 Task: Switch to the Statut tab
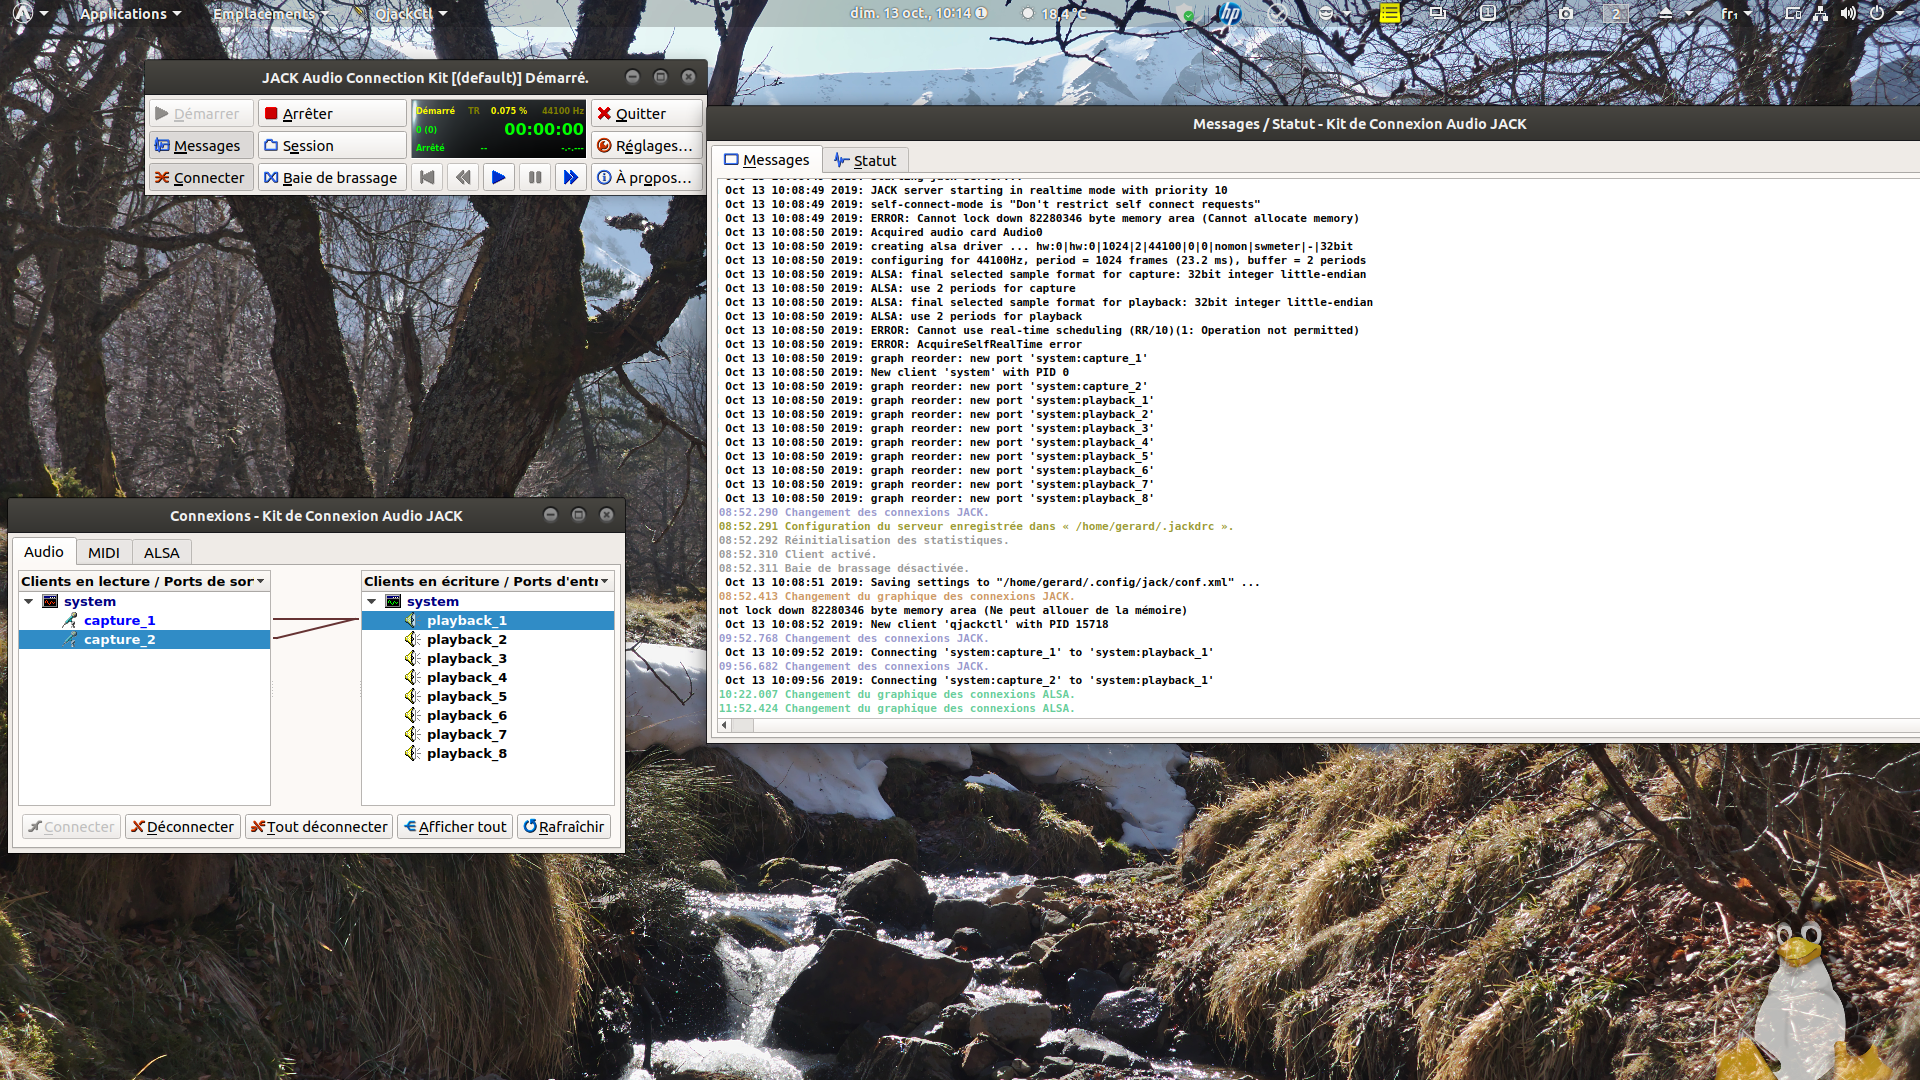coord(865,161)
